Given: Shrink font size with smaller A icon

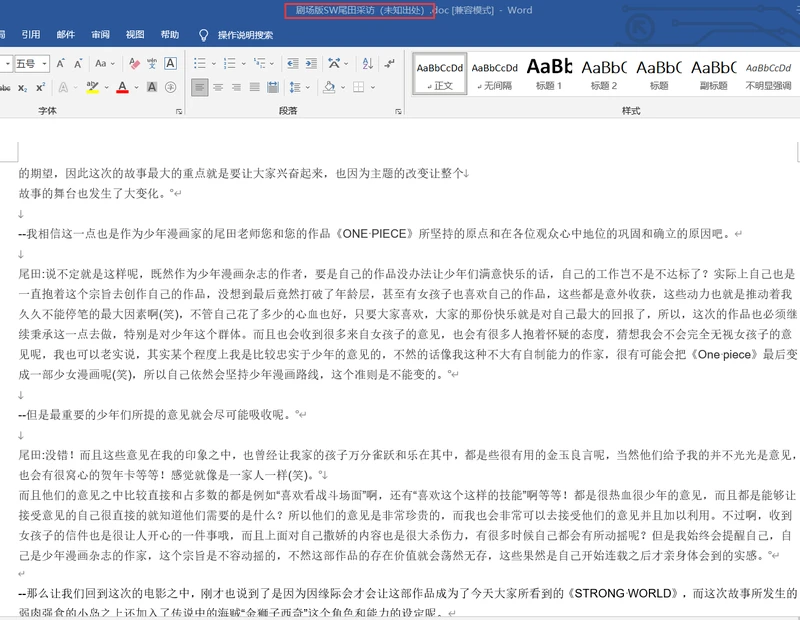Looking at the screenshot, I should 78,64.
